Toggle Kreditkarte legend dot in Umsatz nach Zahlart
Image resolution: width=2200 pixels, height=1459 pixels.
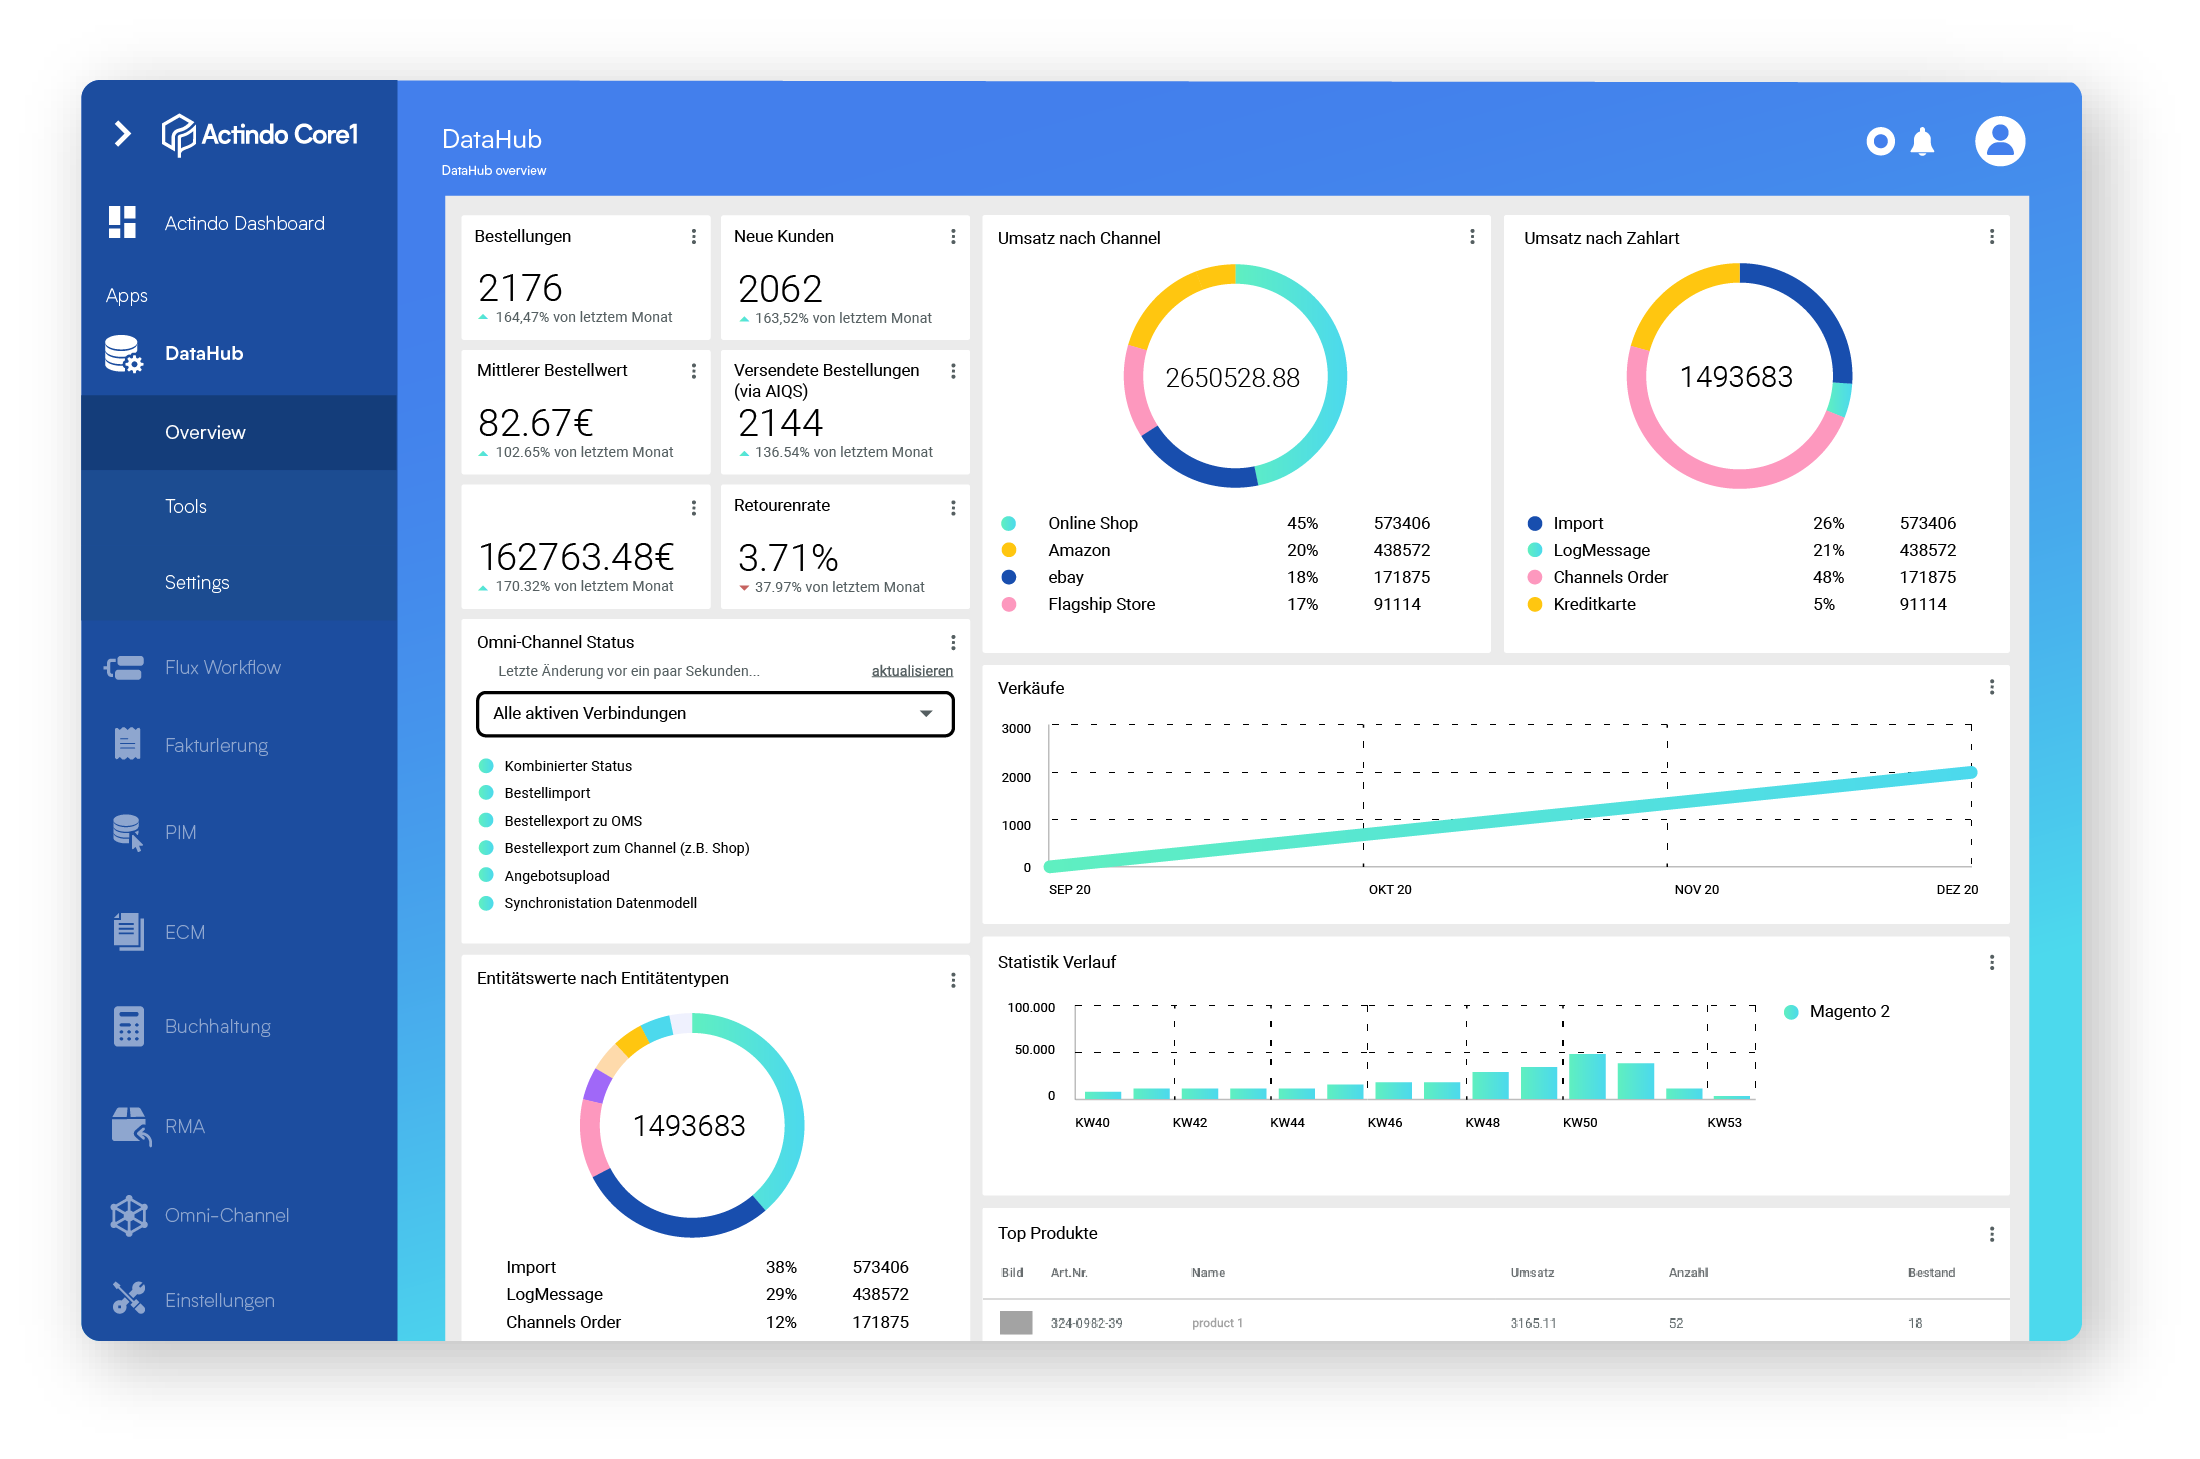pos(1534,604)
